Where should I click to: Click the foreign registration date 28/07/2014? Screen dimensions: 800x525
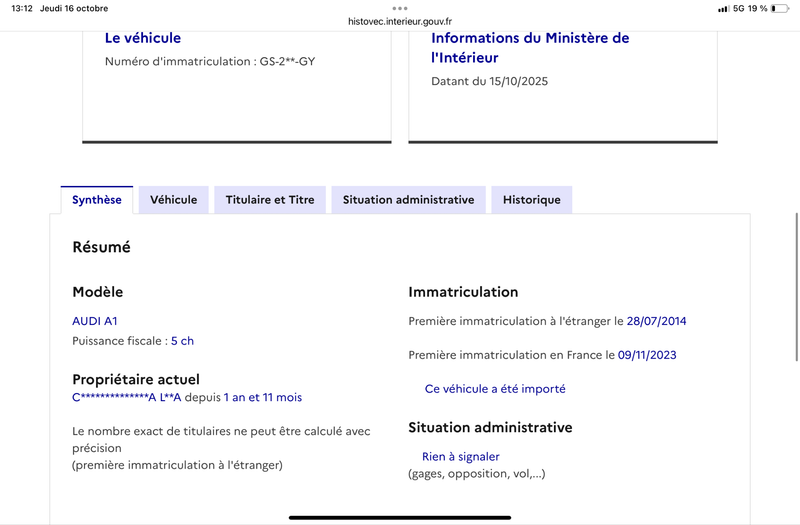click(656, 321)
